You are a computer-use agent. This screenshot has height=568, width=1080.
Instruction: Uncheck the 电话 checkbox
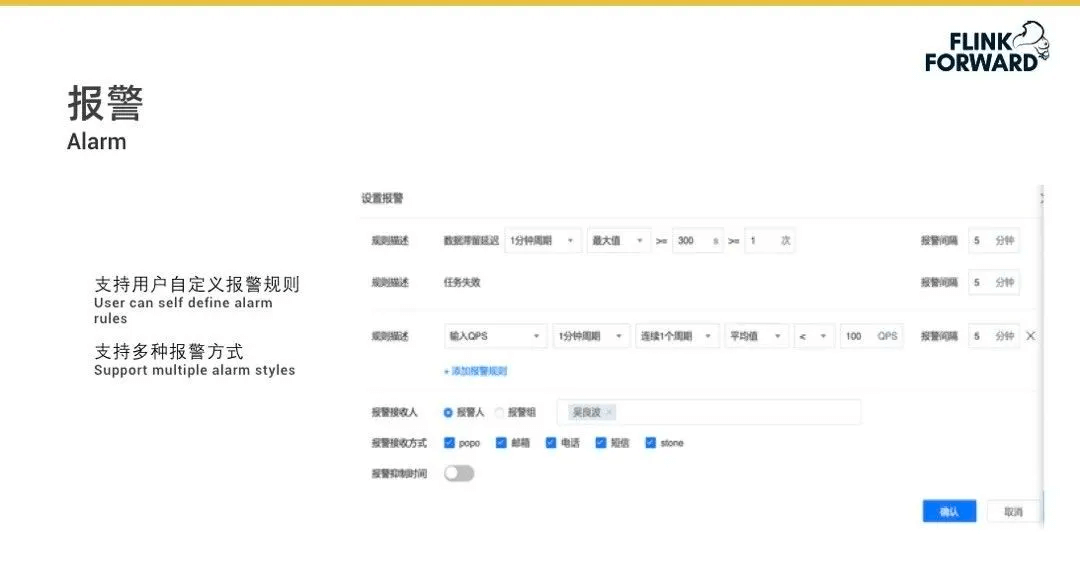[x=551, y=442]
